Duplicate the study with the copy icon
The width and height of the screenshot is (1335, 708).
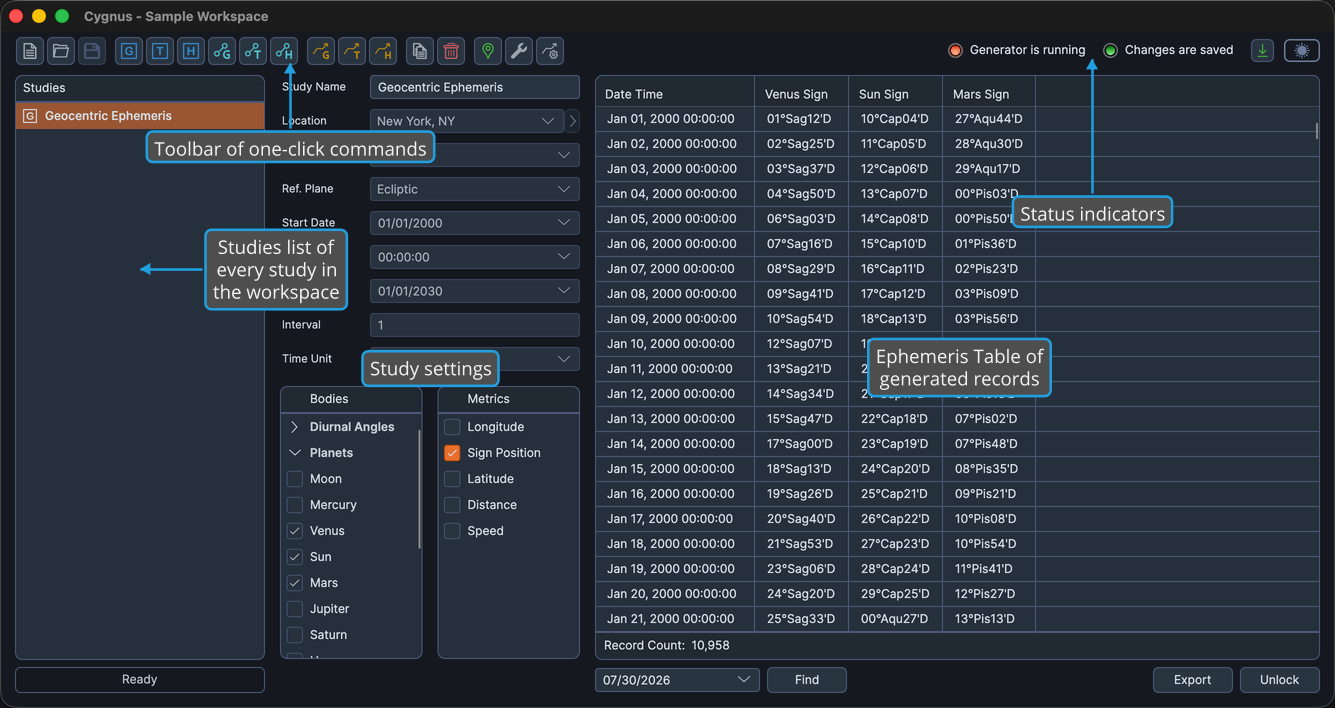(x=420, y=51)
